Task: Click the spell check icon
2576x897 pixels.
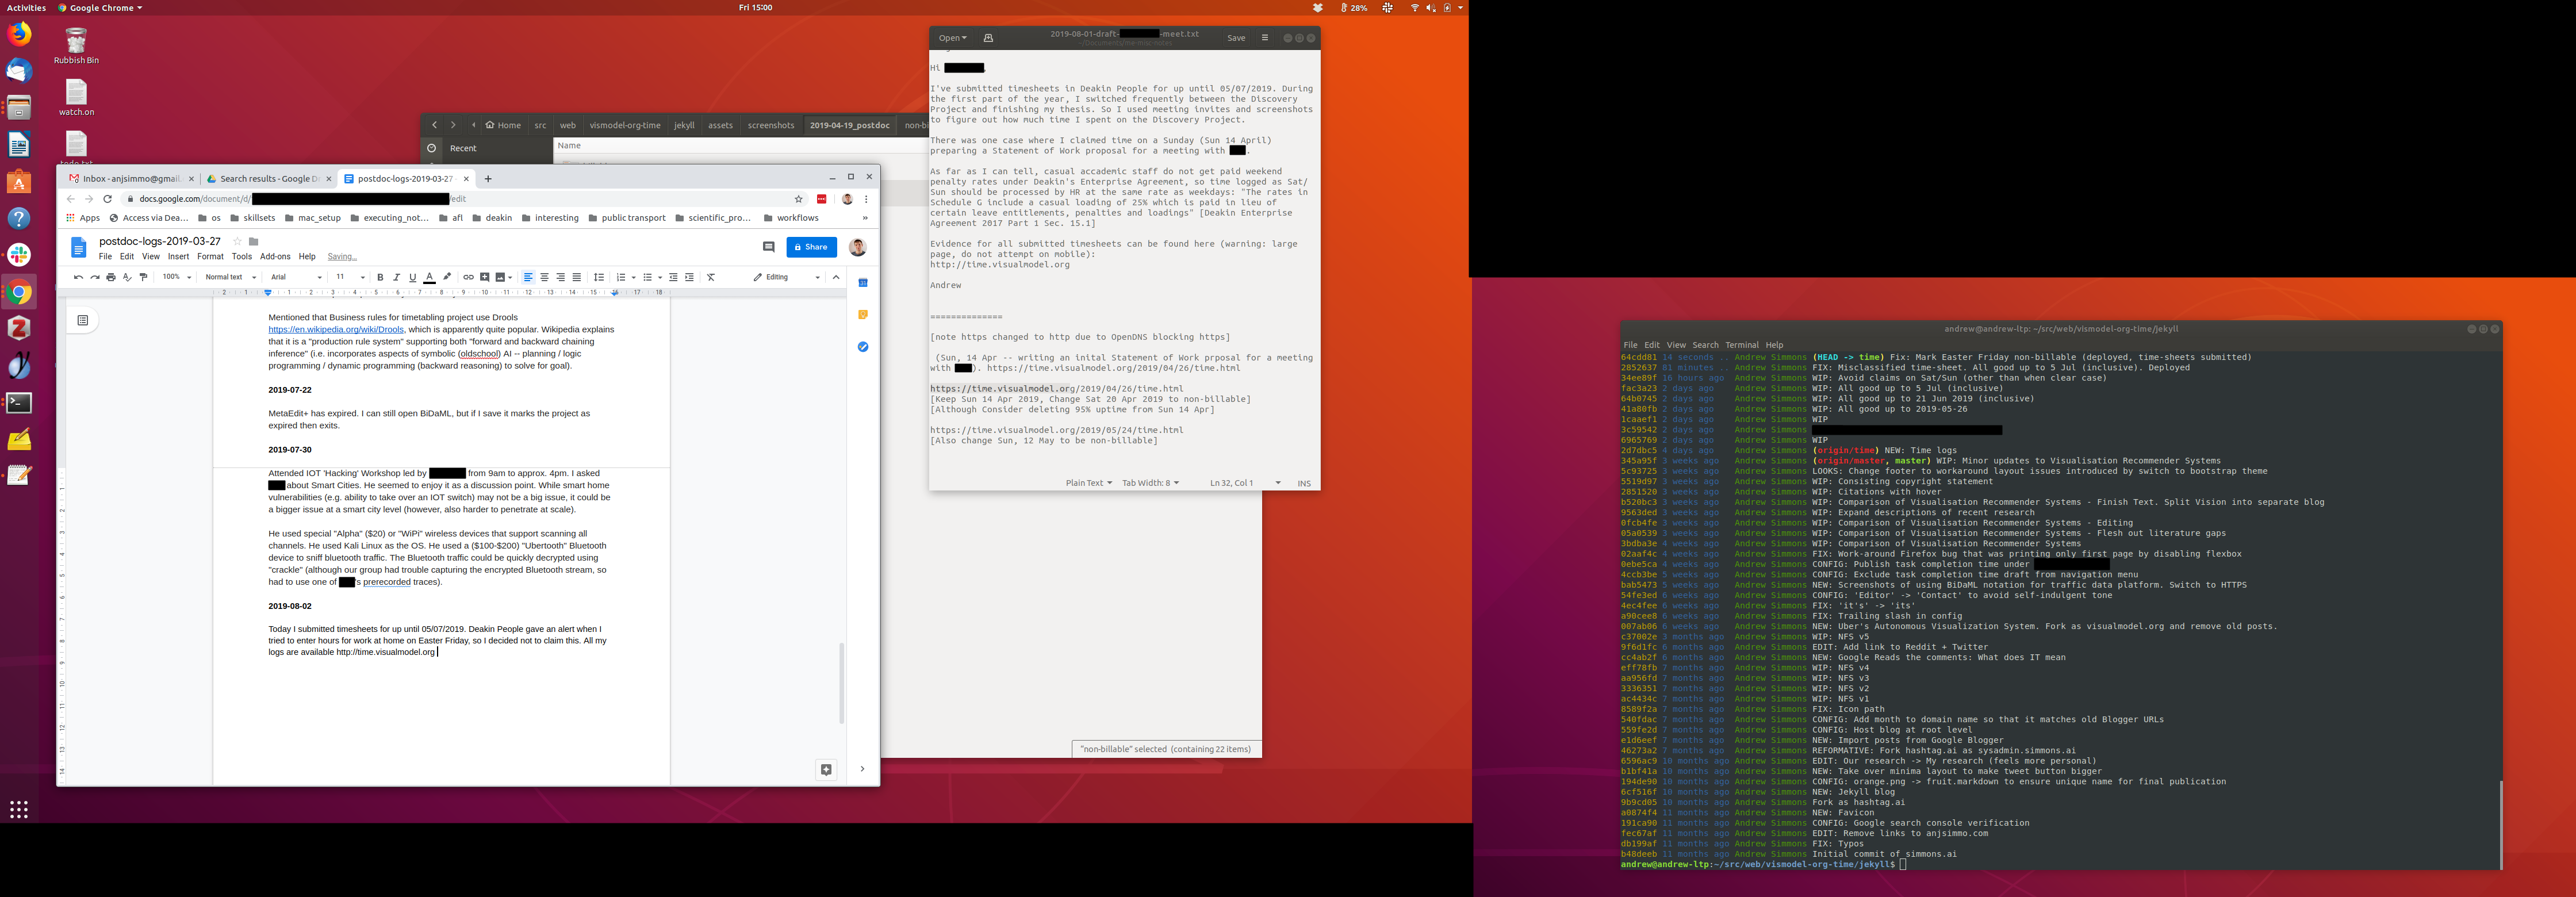Action: coord(127,277)
